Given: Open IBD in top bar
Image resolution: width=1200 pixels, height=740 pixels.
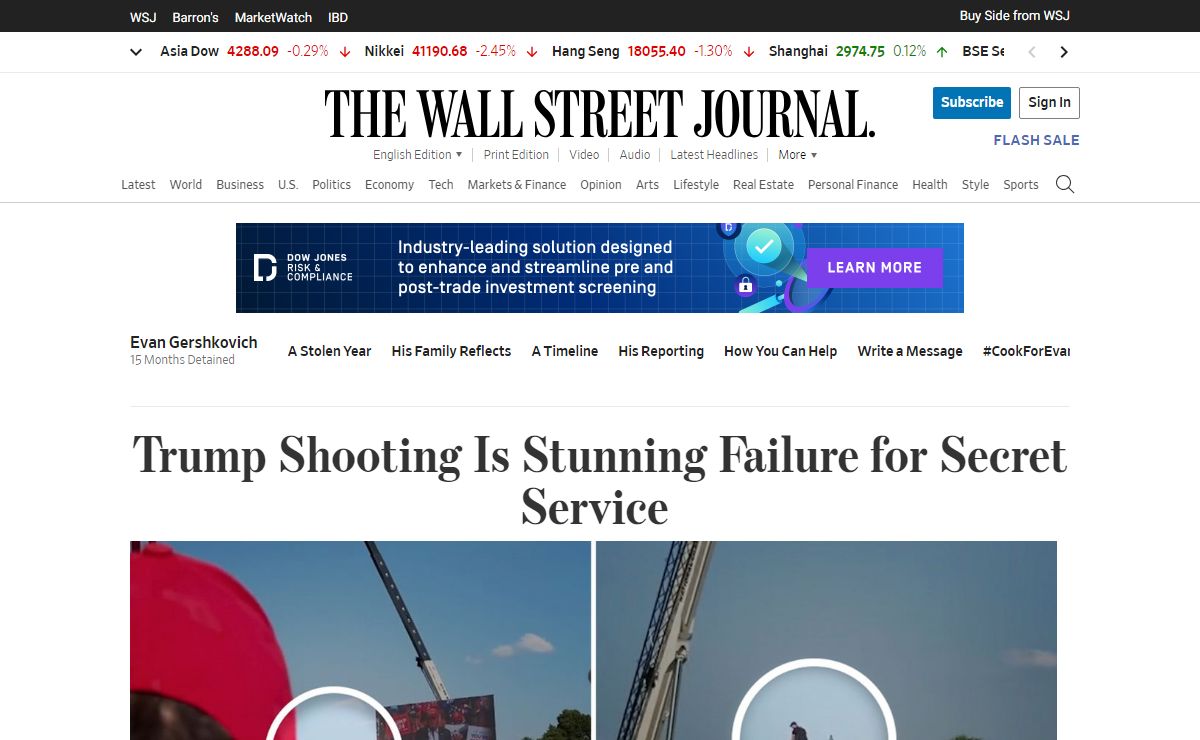Looking at the screenshot, I should coord(338,17).
